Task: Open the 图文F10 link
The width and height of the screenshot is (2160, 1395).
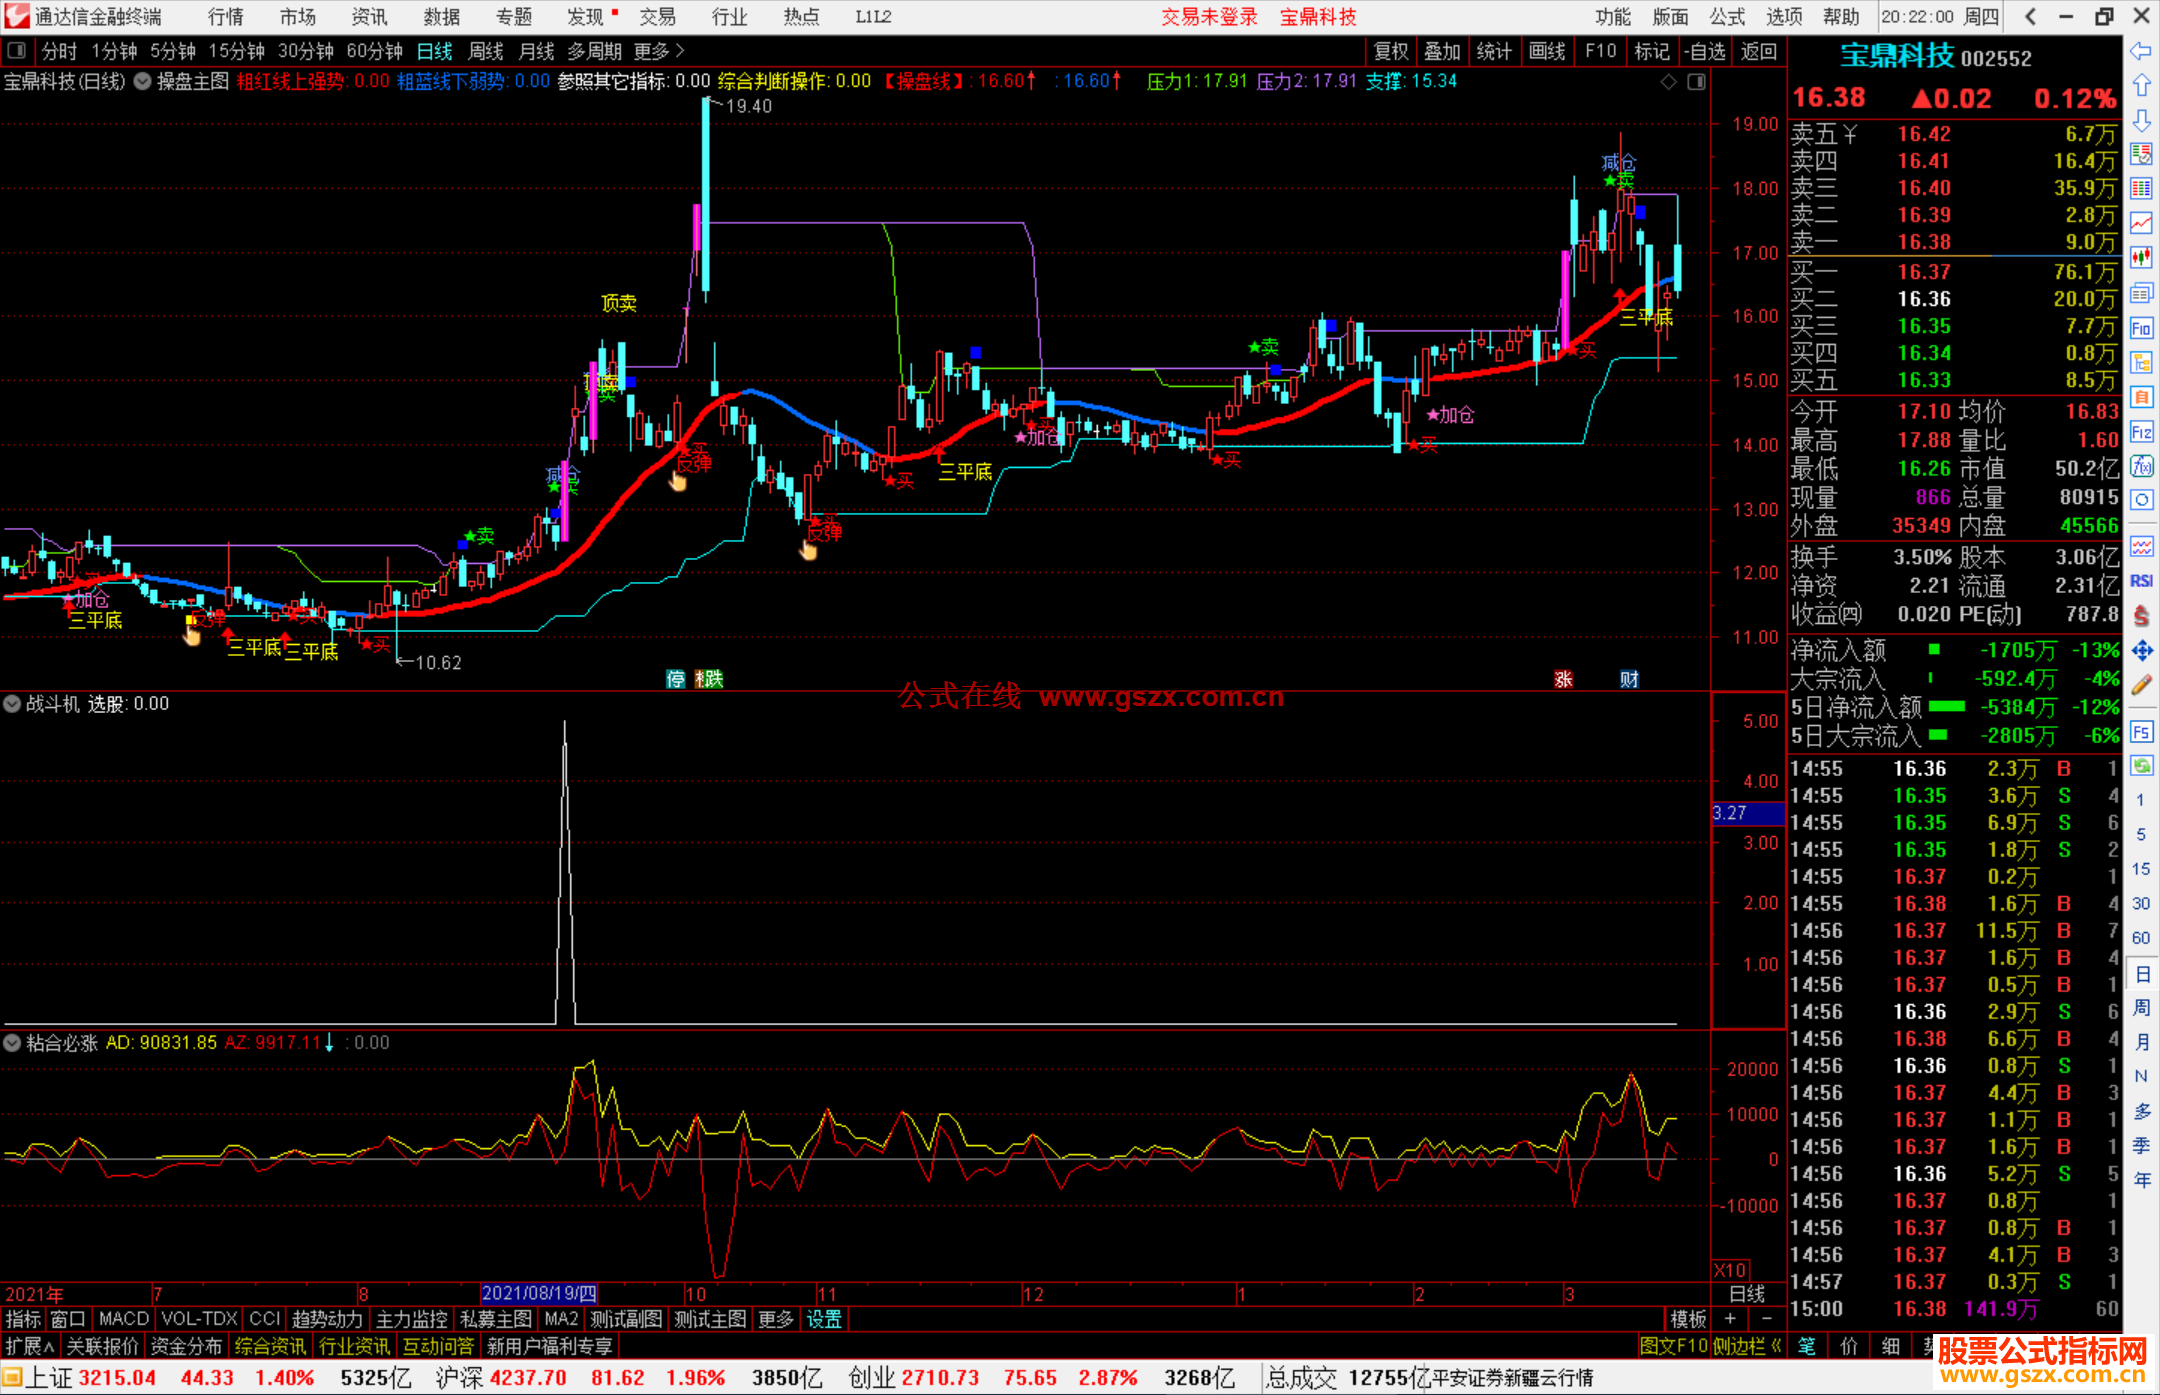Action: [x=1674, y=1346]
